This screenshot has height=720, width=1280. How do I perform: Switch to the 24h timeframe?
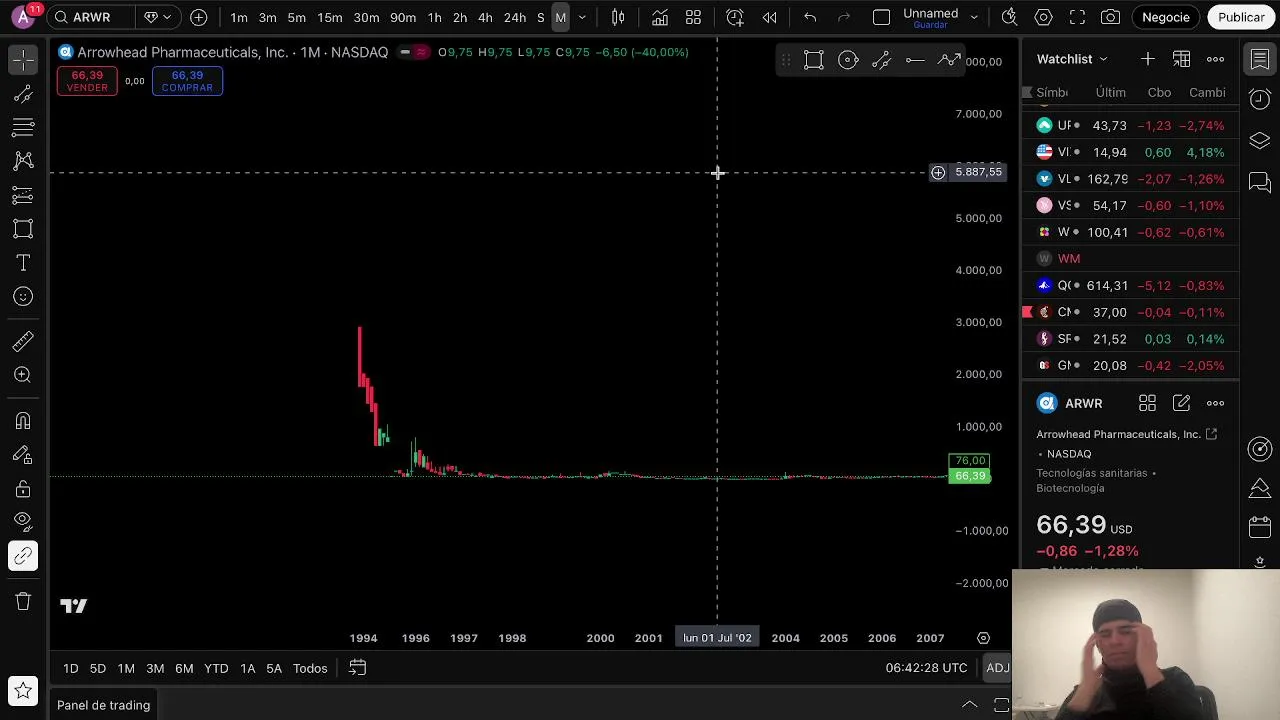[515, 17]
